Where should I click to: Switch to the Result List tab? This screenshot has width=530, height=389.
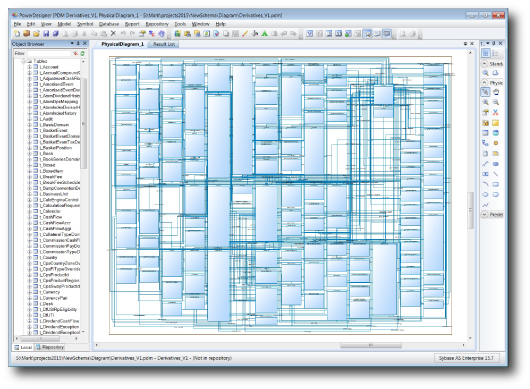[164, 44]
